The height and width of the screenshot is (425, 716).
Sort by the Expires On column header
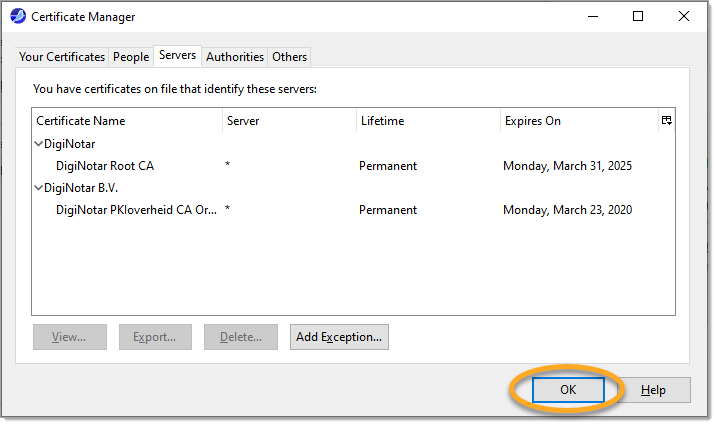(577, 121)
